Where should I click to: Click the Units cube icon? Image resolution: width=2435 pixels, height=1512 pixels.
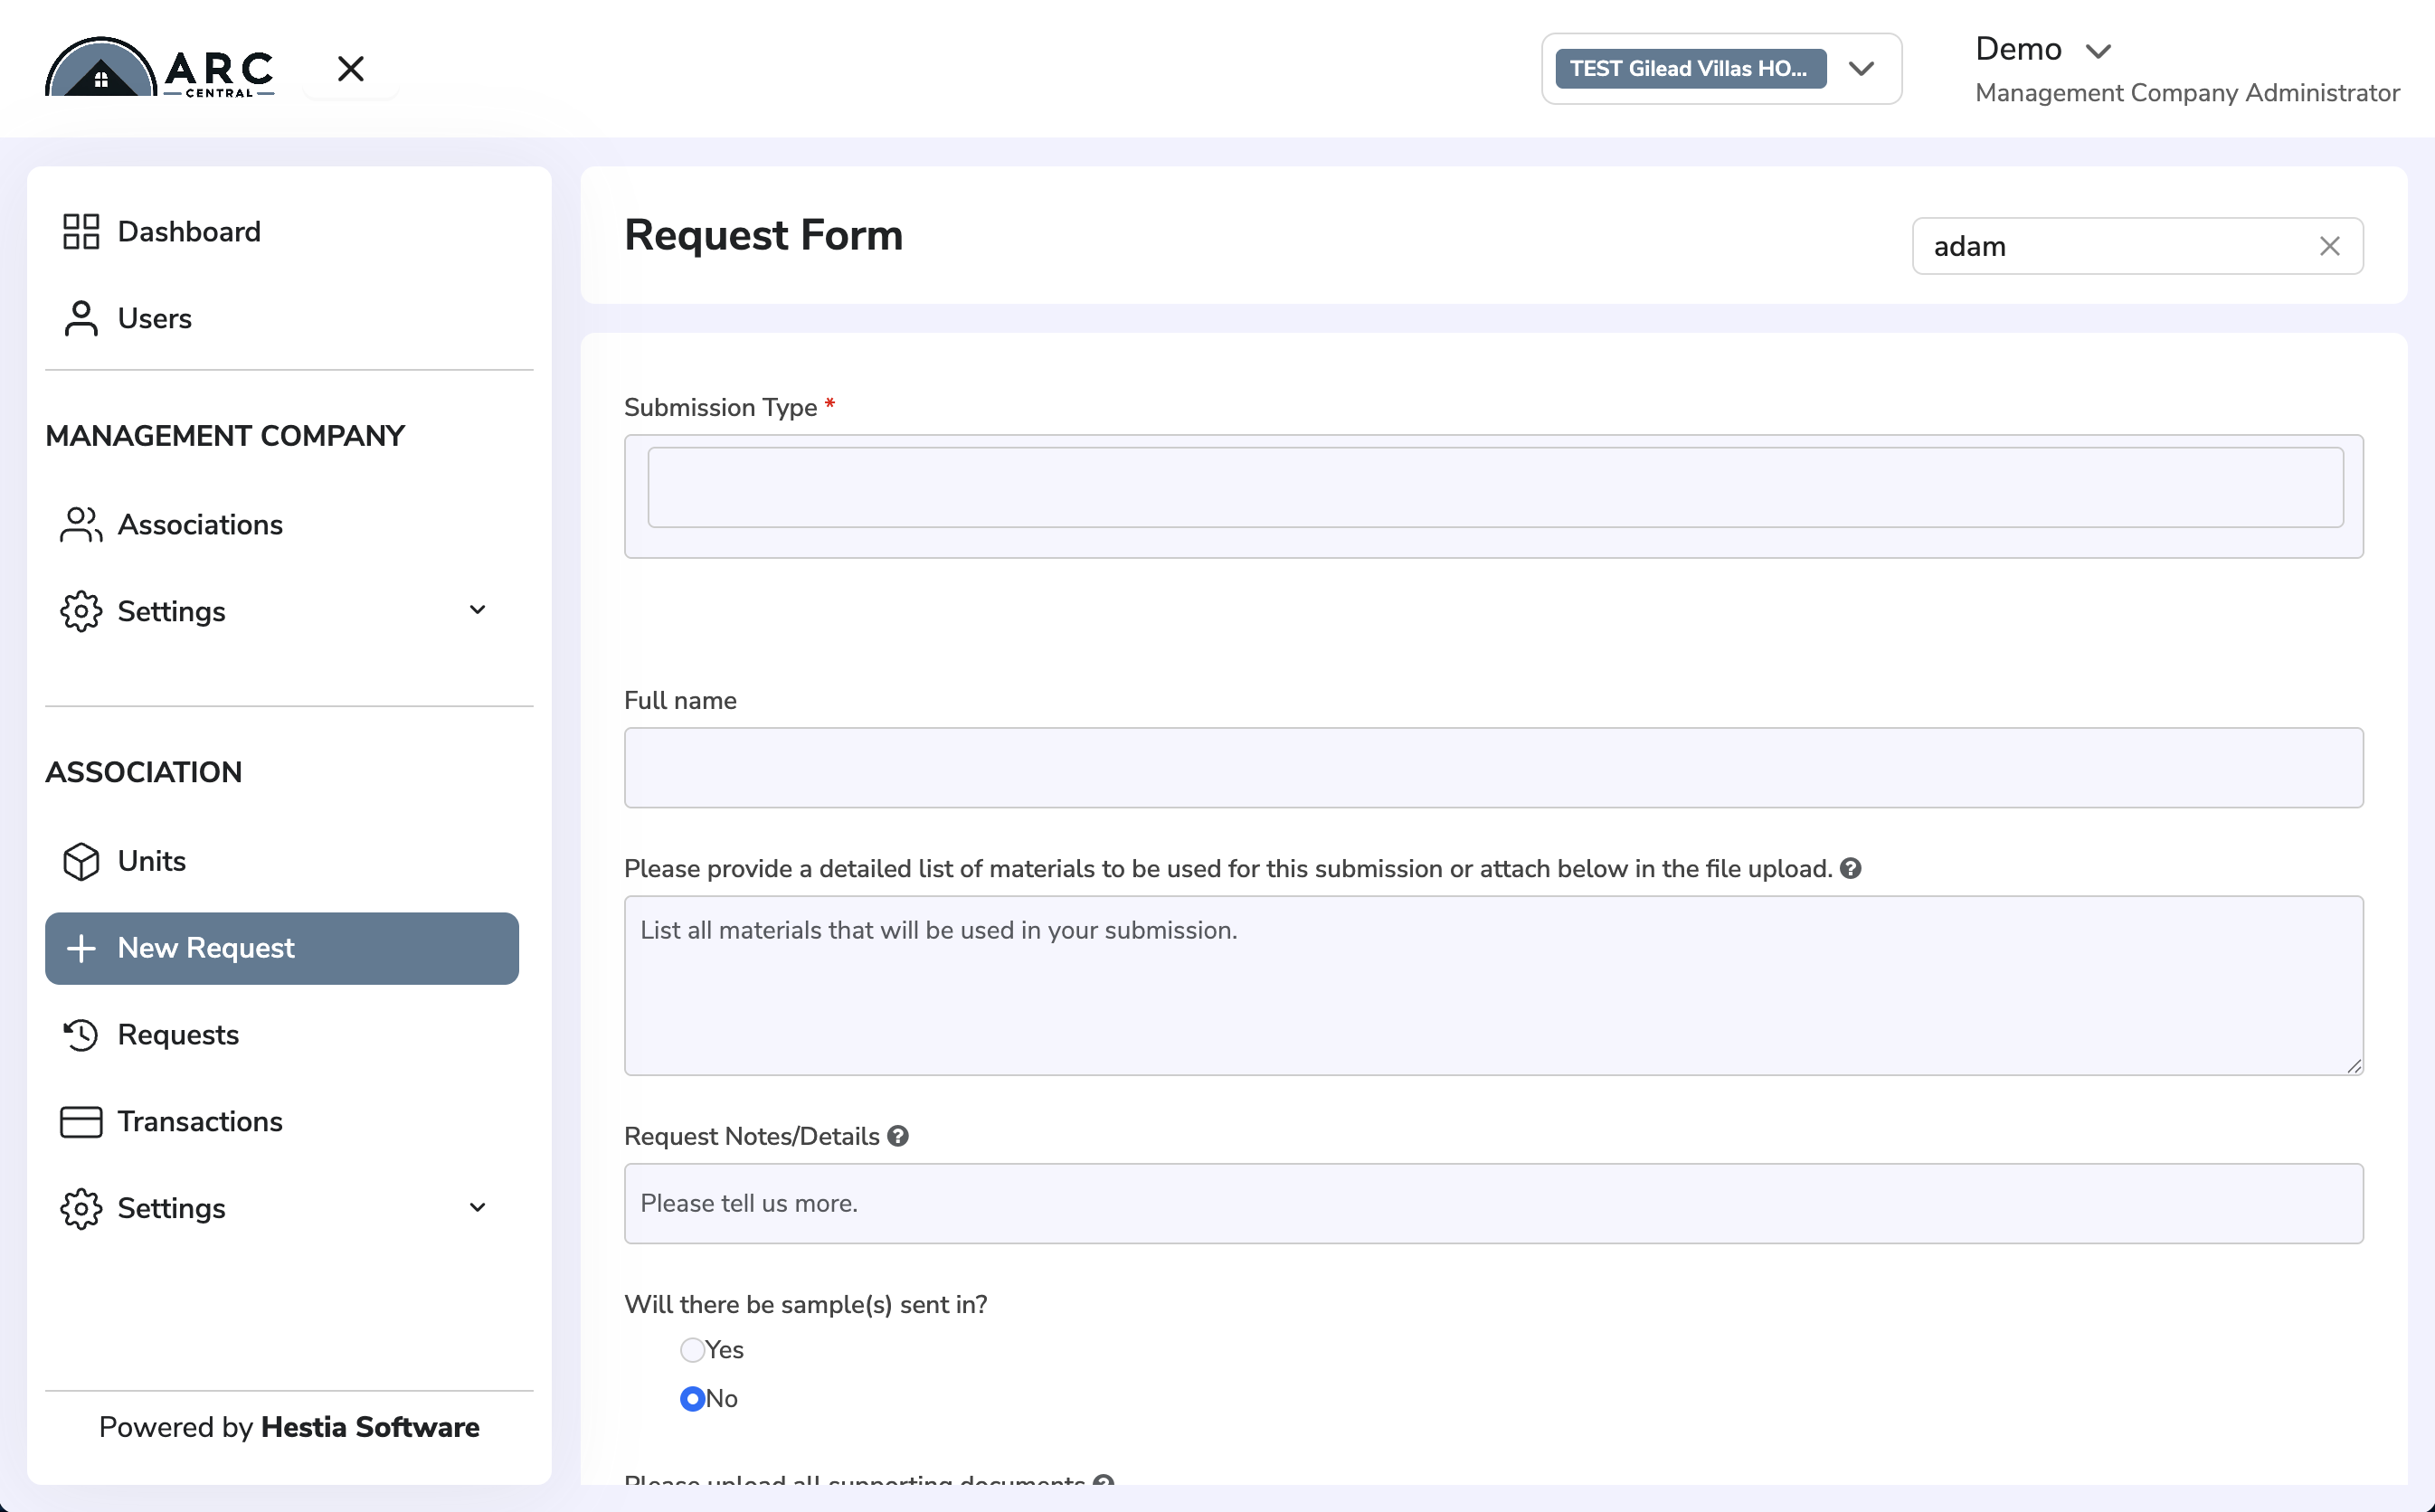(x=81, y=861)
